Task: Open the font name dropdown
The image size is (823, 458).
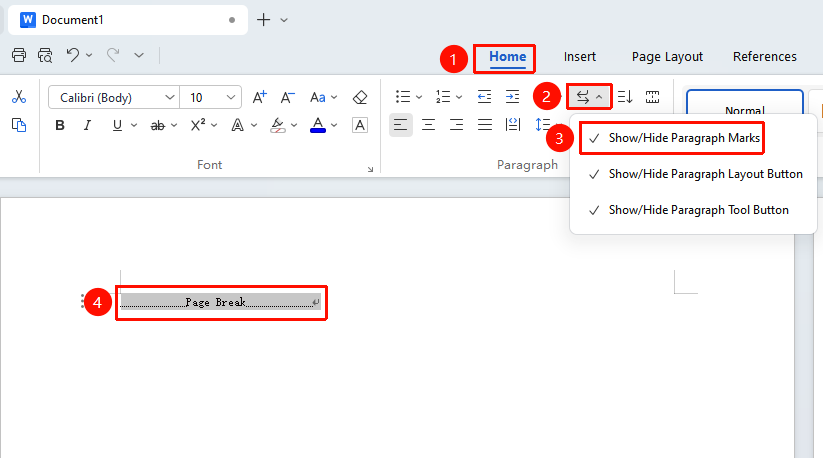Action: tap(170, 97)
